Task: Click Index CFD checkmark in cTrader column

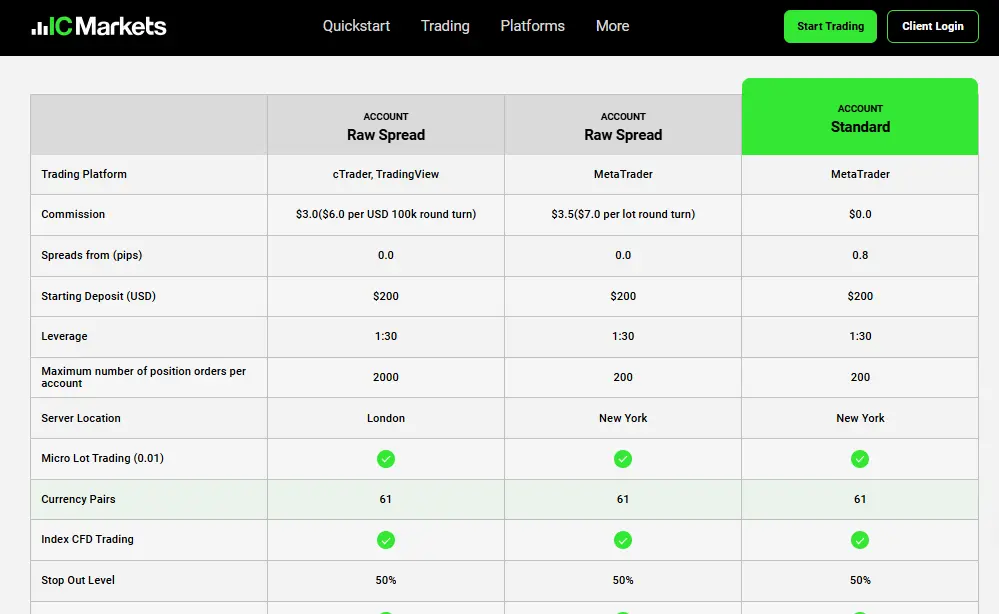Action: coord(385,540)
